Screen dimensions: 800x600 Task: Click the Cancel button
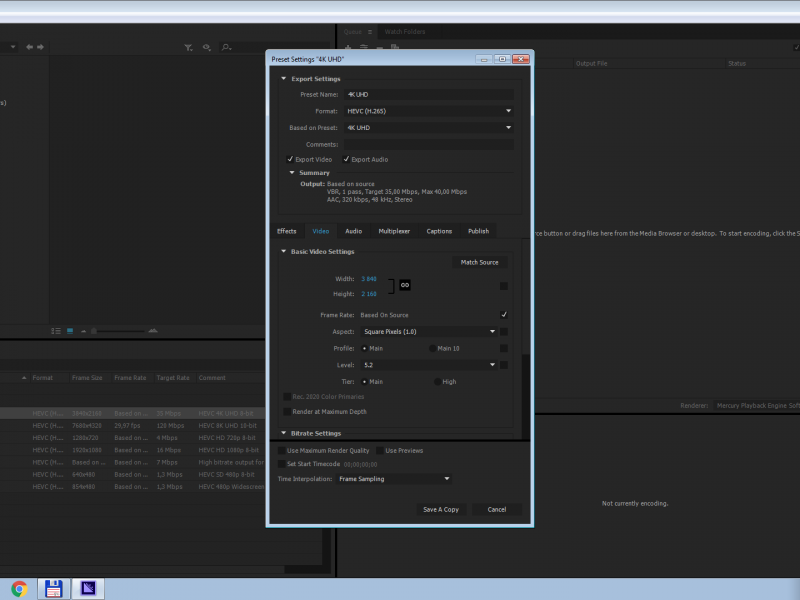497,510
